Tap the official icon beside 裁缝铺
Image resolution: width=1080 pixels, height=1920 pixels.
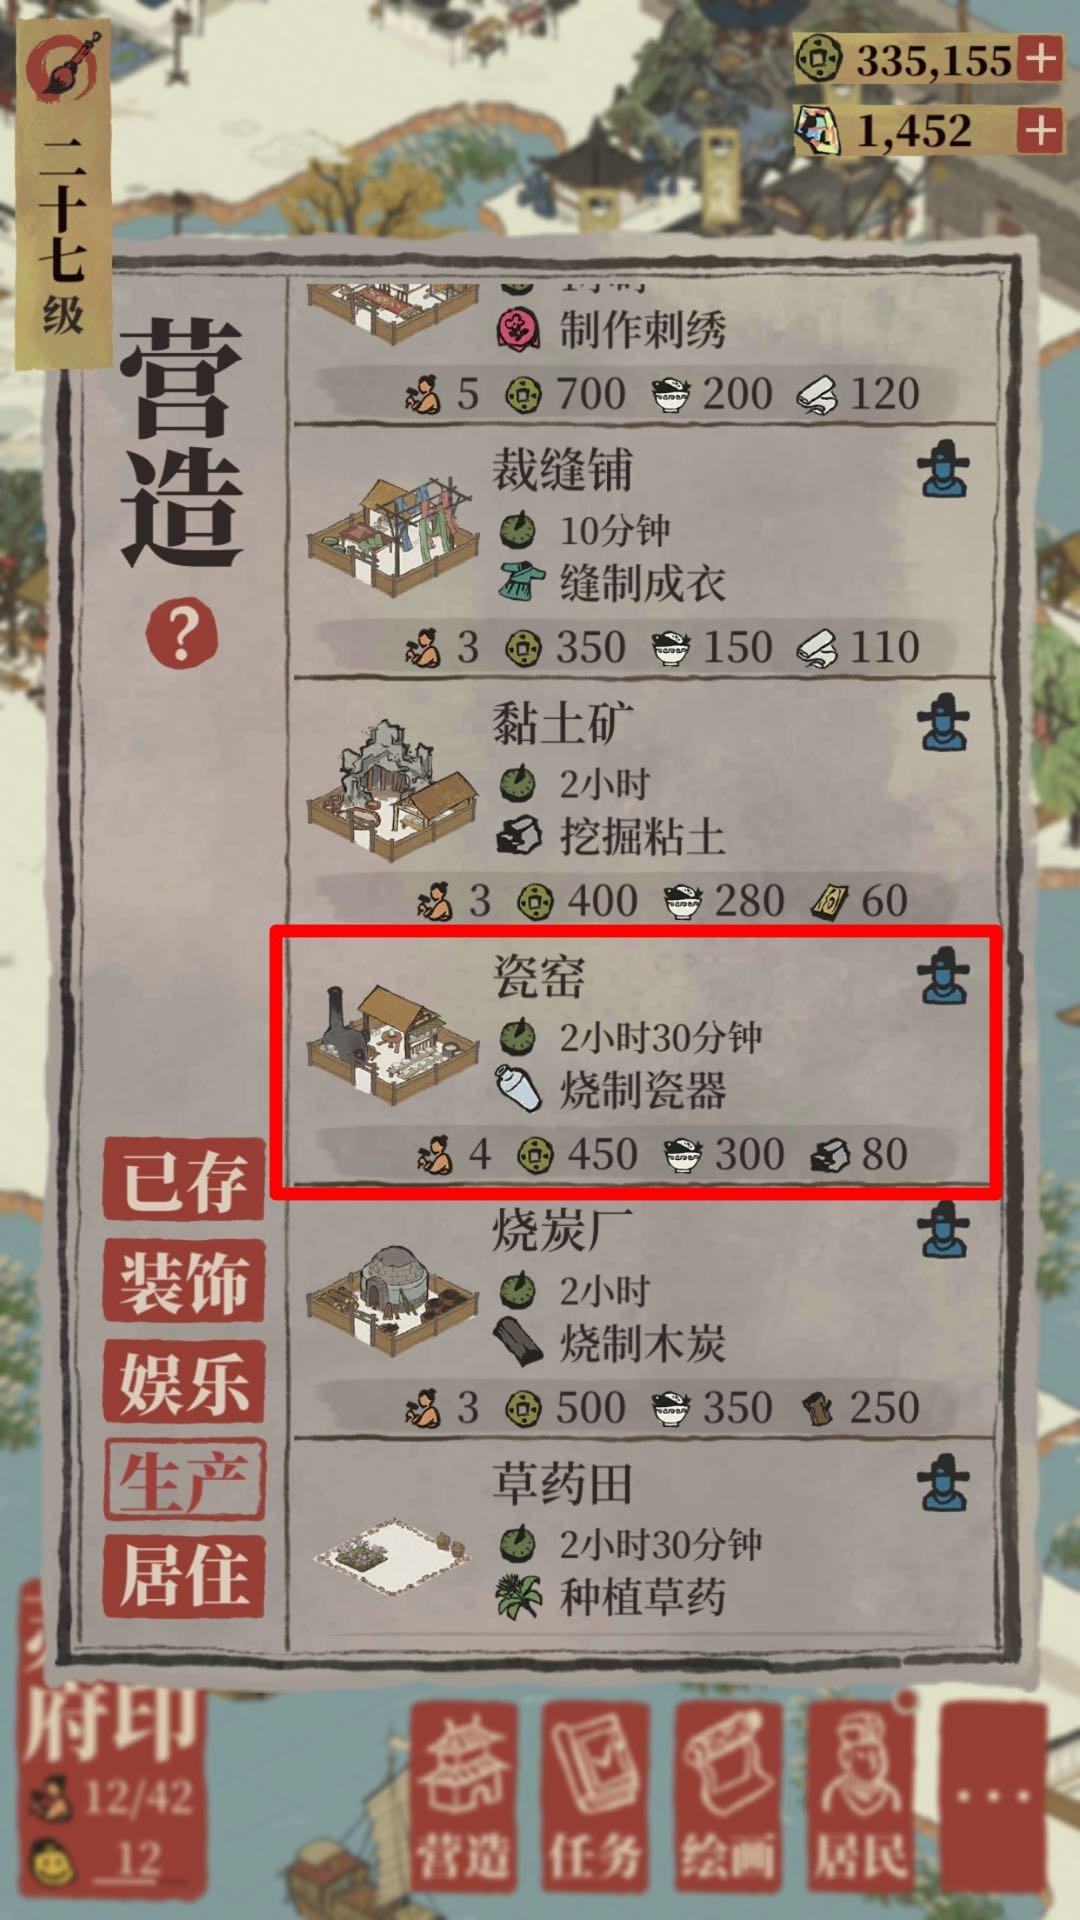(944, 469)
